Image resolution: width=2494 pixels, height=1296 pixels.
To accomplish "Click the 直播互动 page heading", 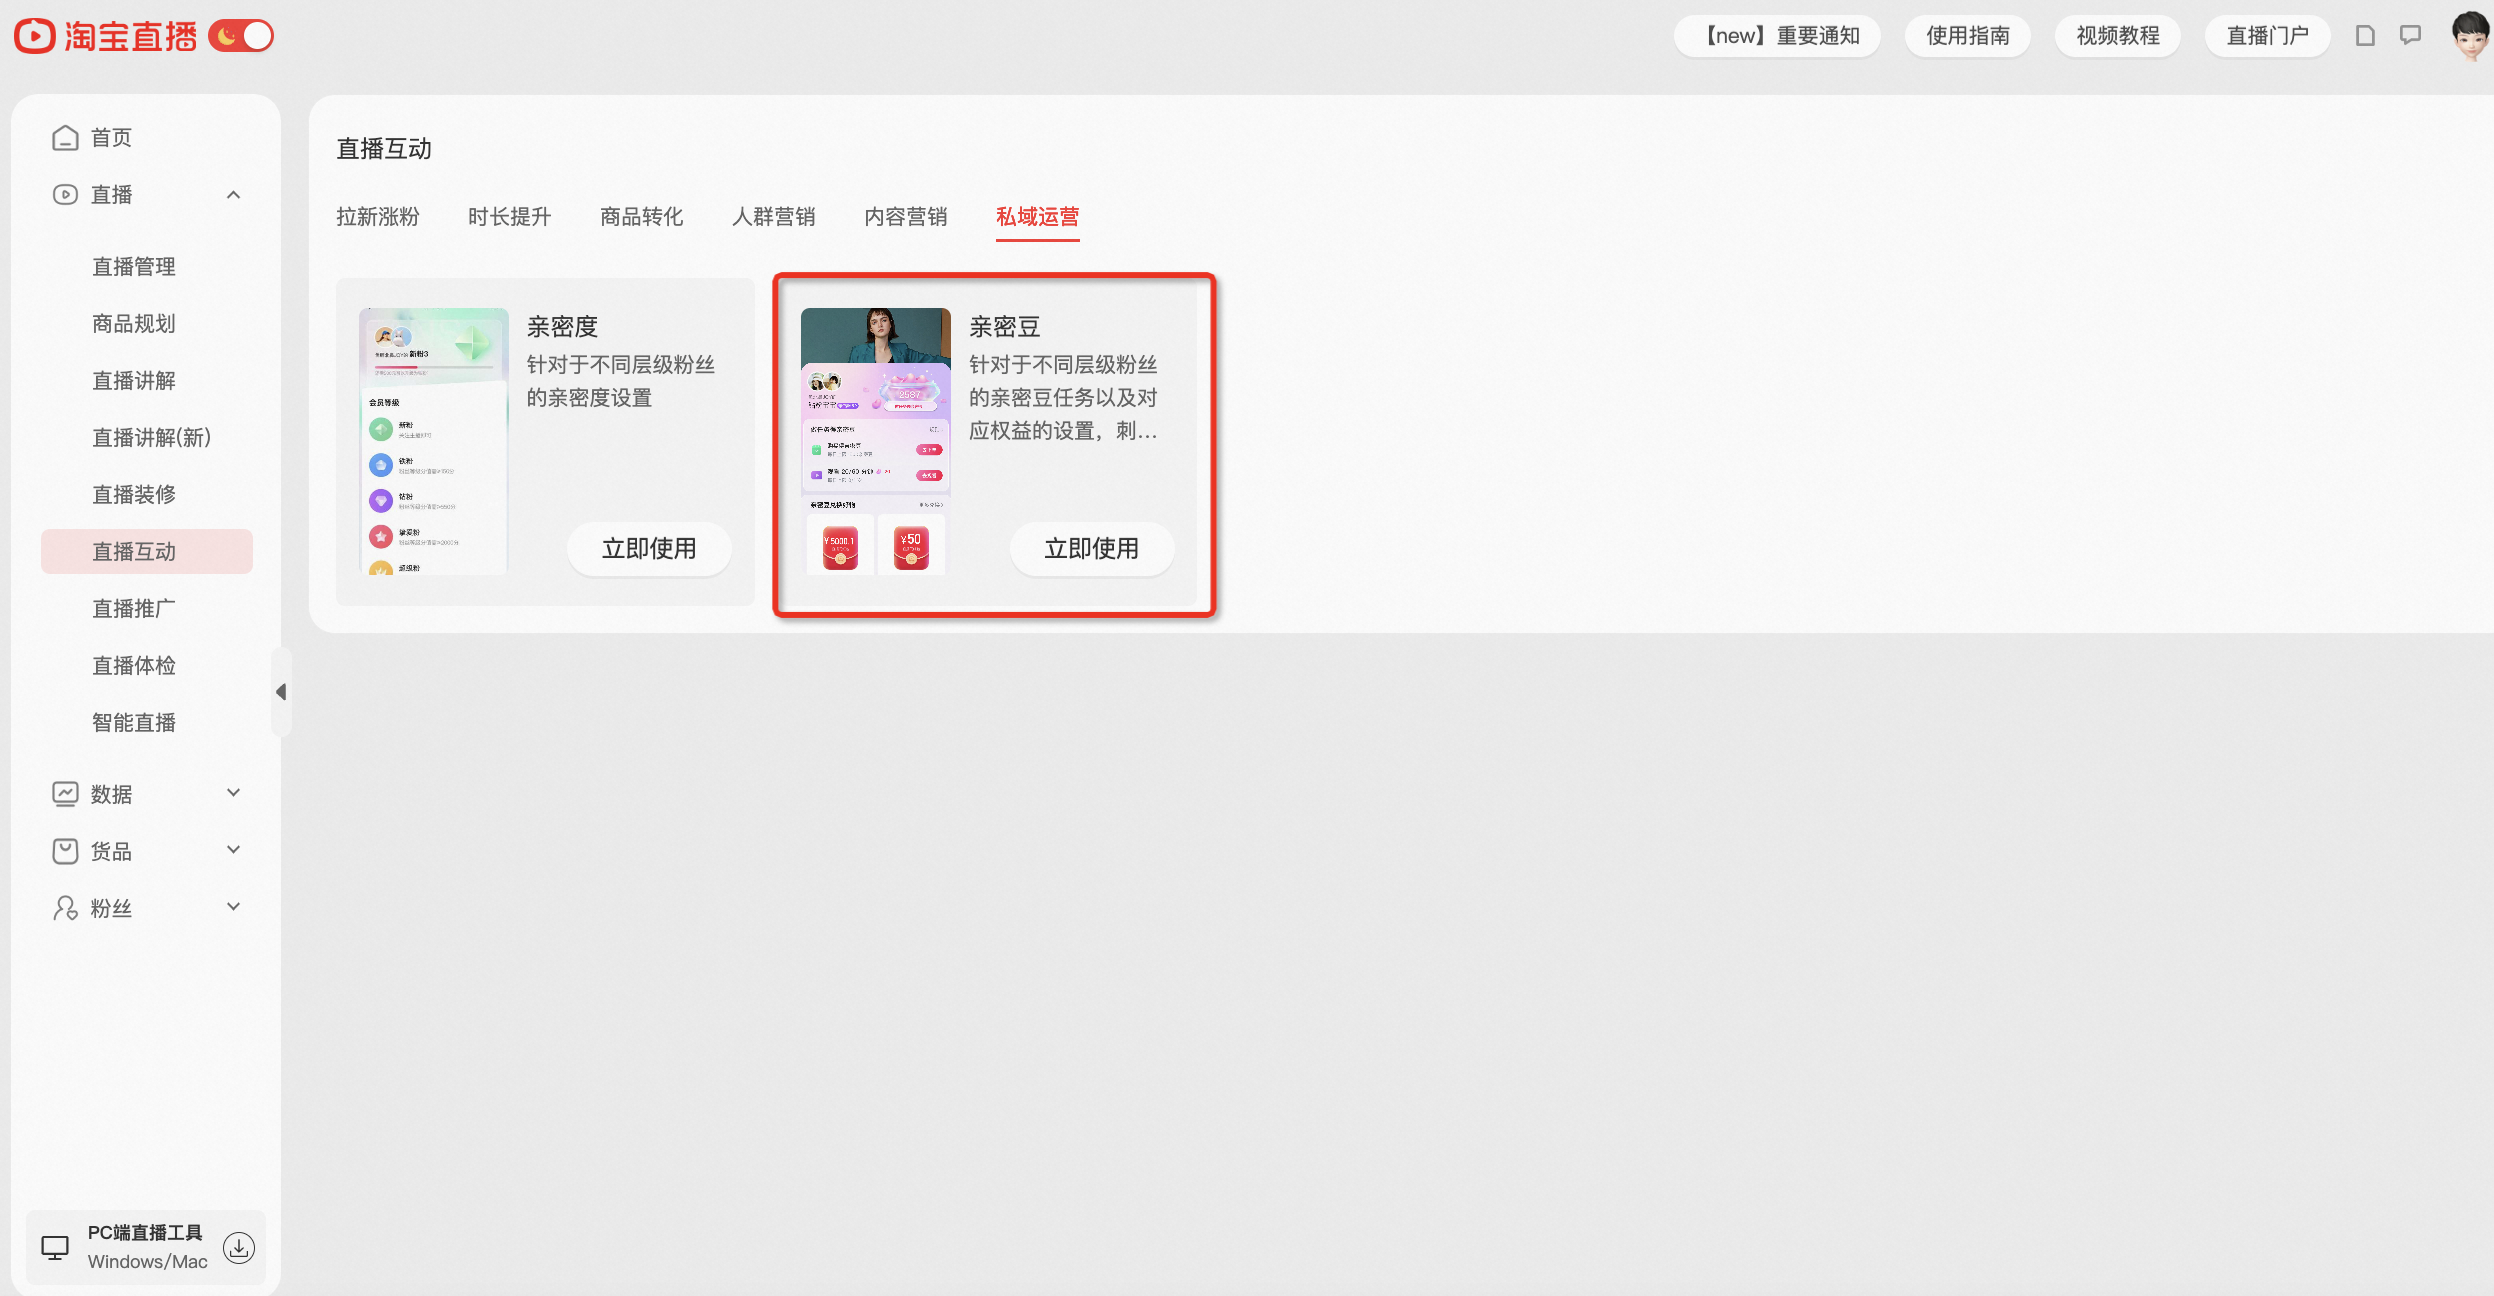I will click(384, 149).
